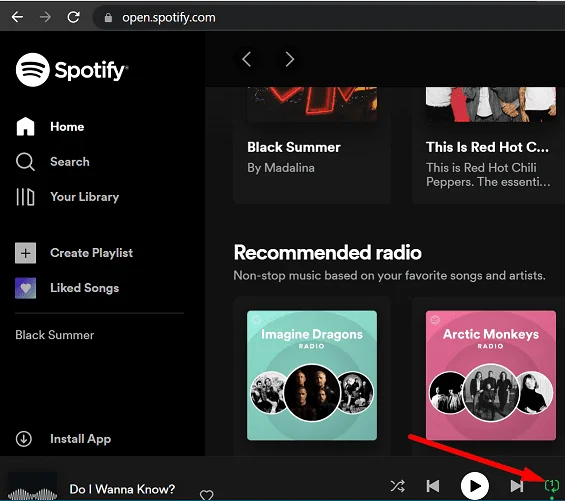Go forward with Spotify's right chevron
565x501 pixels.
(290, 59)
